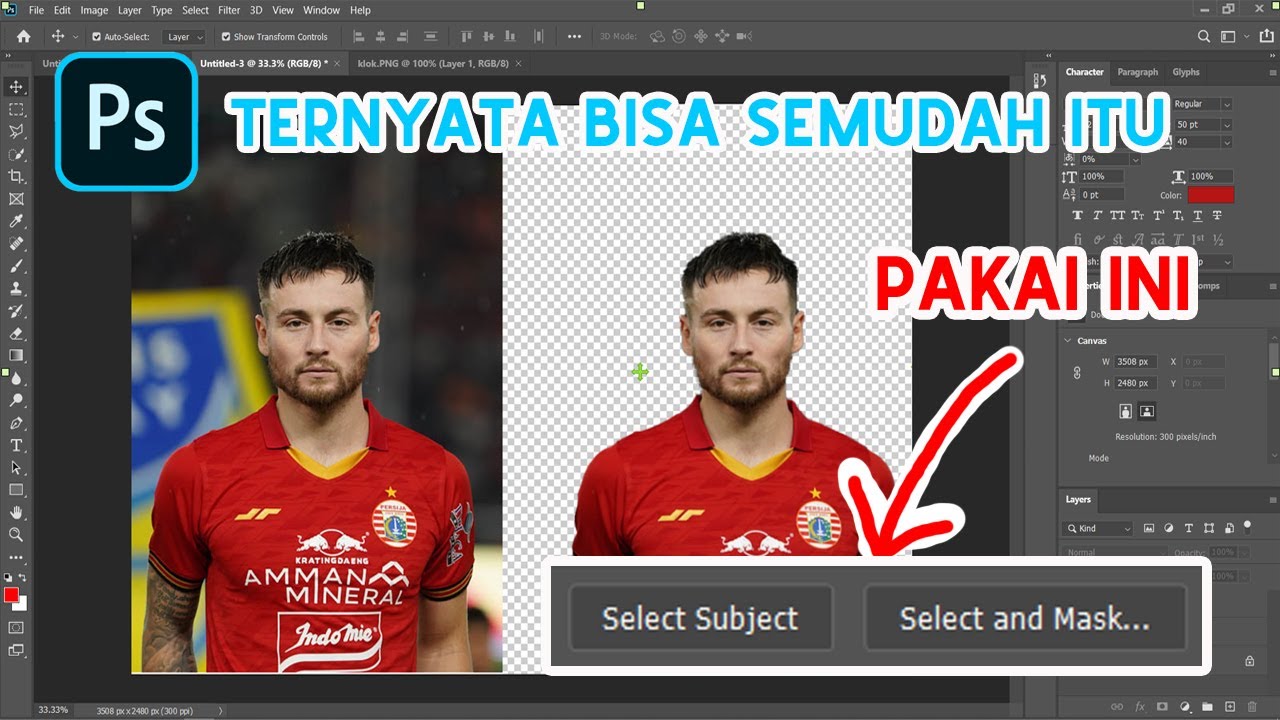
Task: Select landscape canvas orientation button
Action: pos(1147,410)
